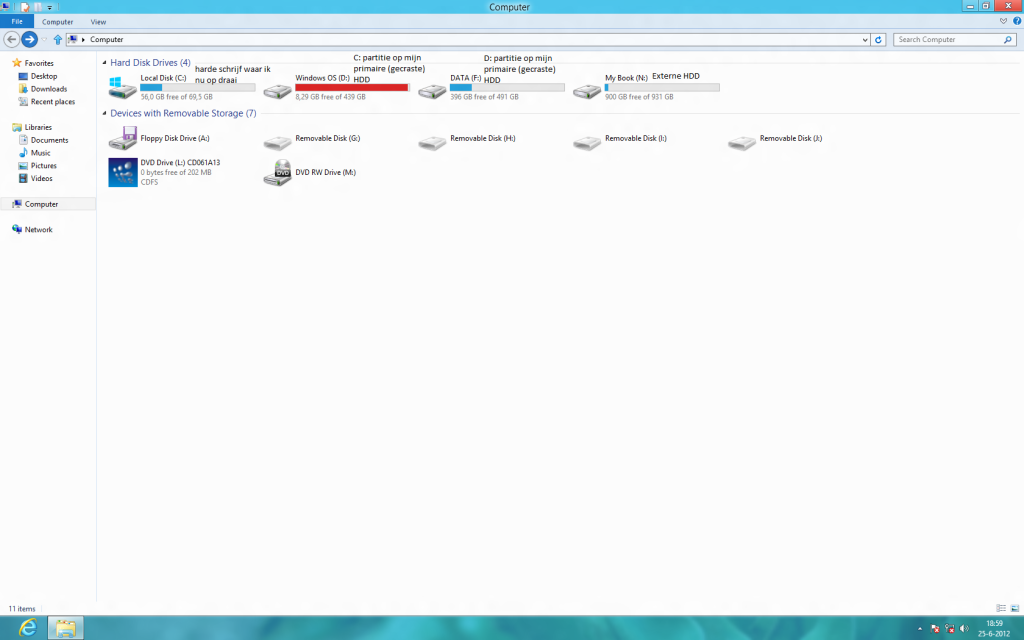
Task: Select the Windows OS (D:) drive icon
Action: point(277,91)
